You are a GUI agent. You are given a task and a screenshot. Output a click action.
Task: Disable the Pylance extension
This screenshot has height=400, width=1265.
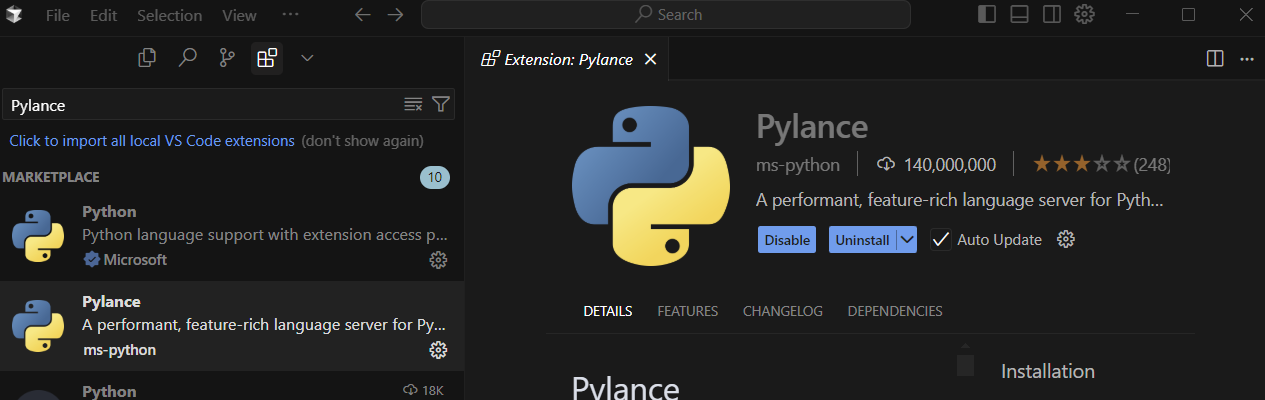(787, 240)
